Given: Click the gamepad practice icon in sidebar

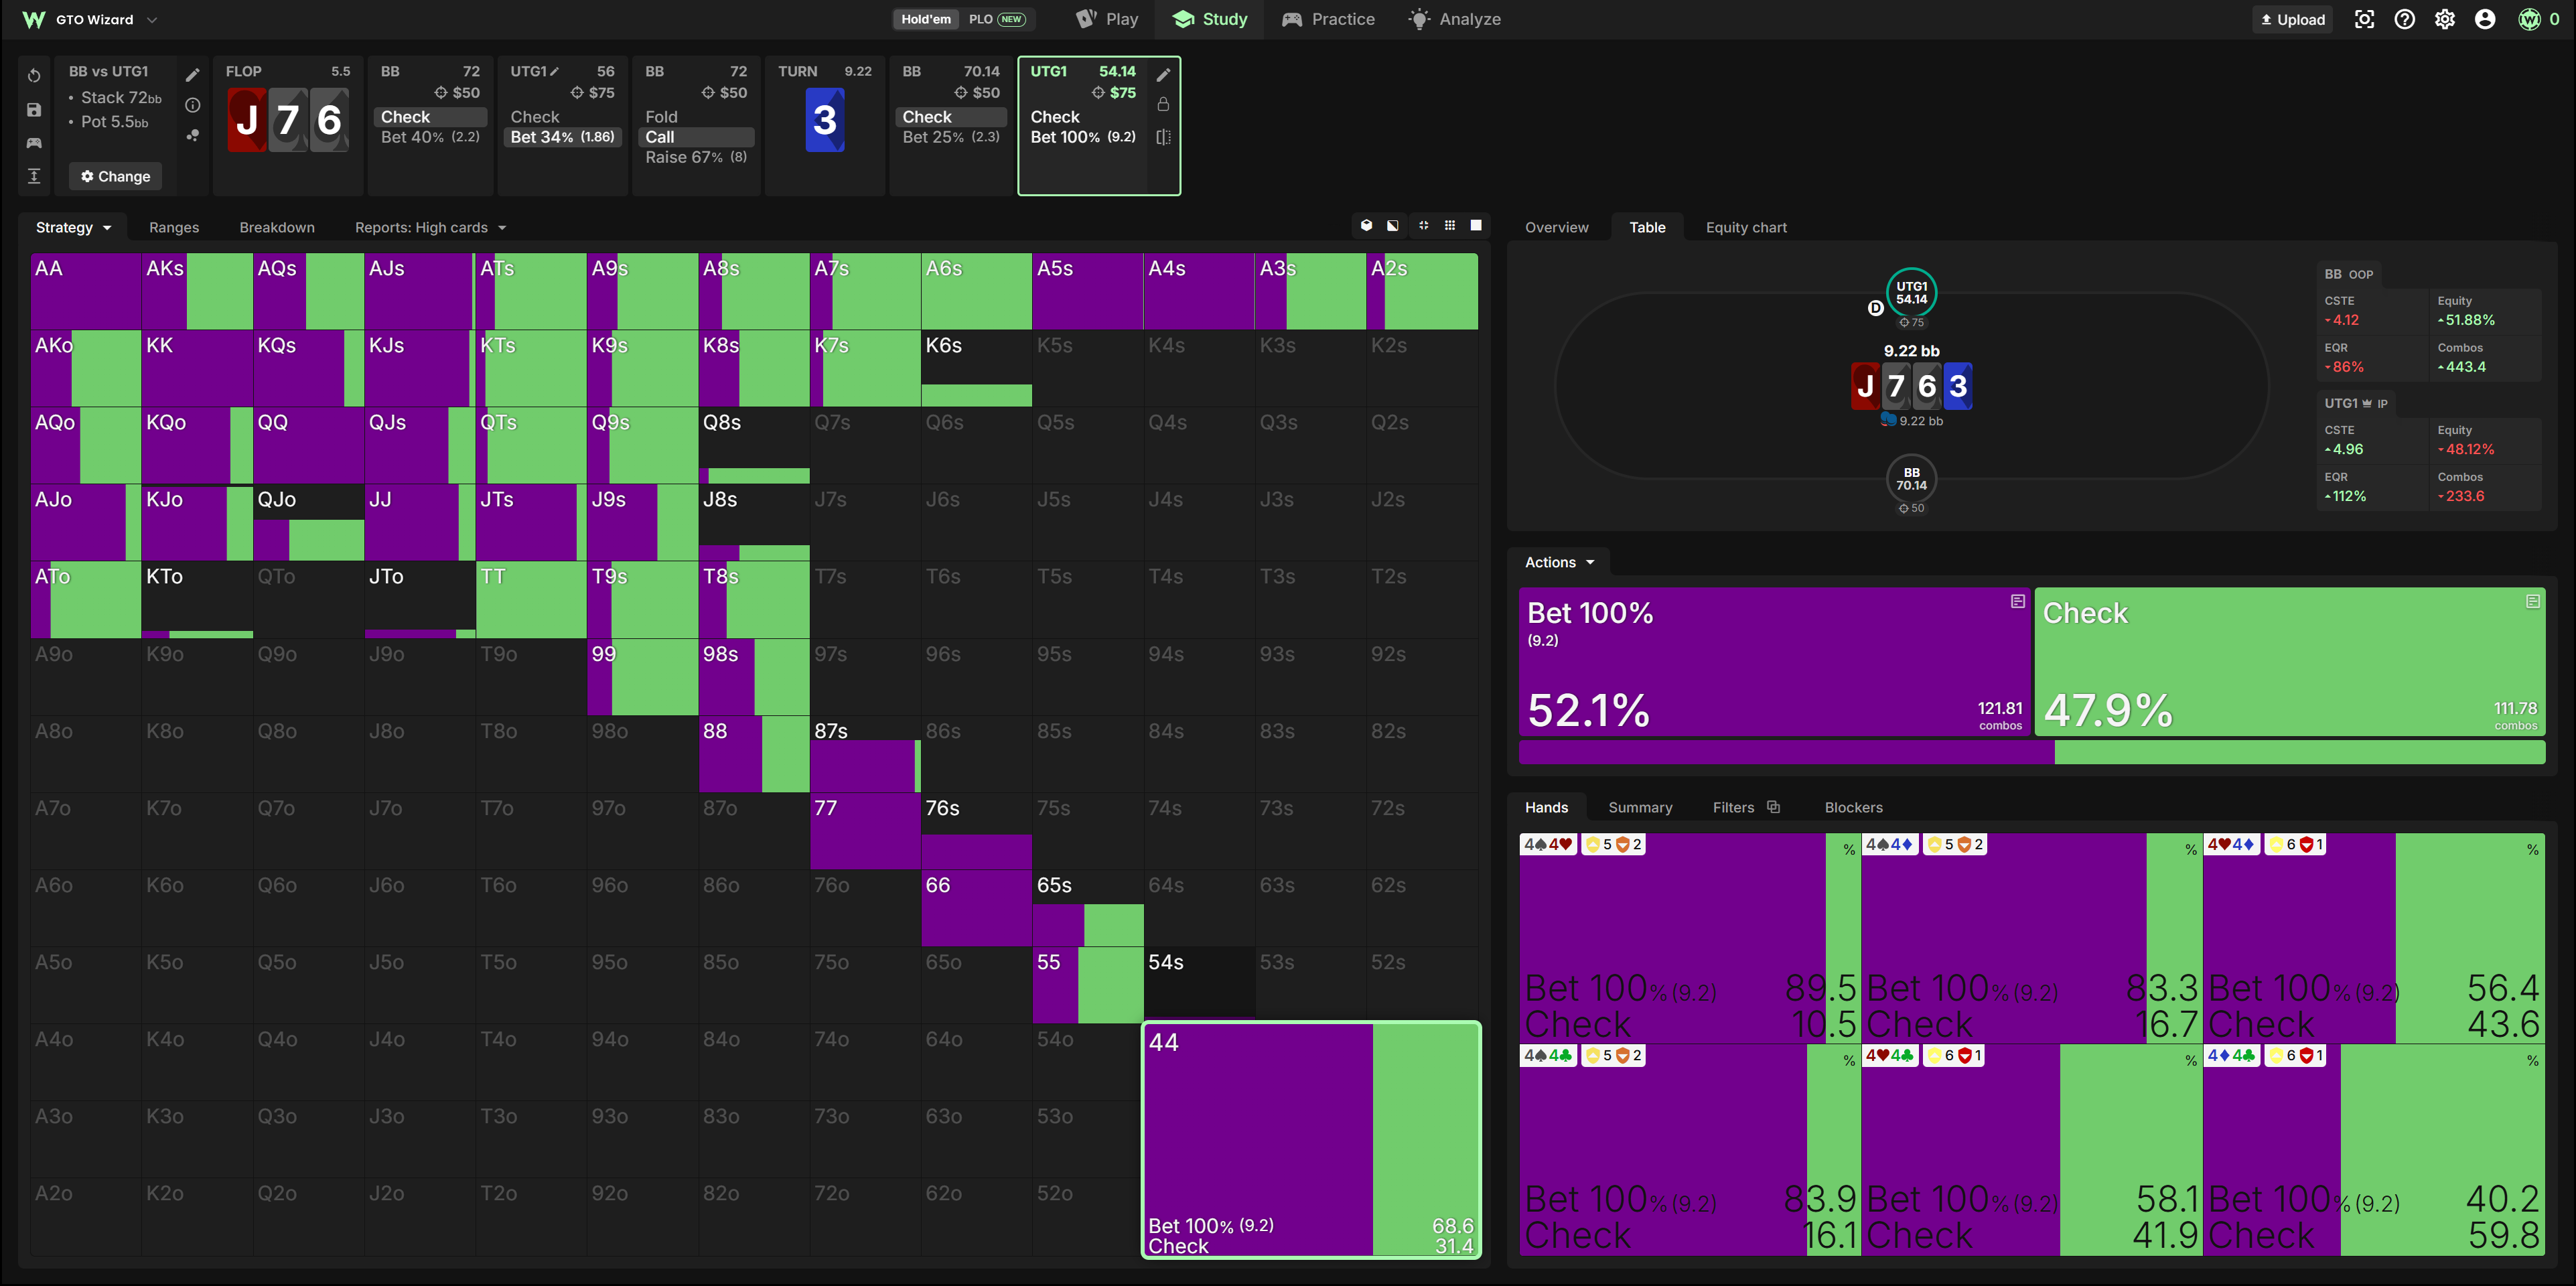Looking at the screenshot, I should coord(34,143).
